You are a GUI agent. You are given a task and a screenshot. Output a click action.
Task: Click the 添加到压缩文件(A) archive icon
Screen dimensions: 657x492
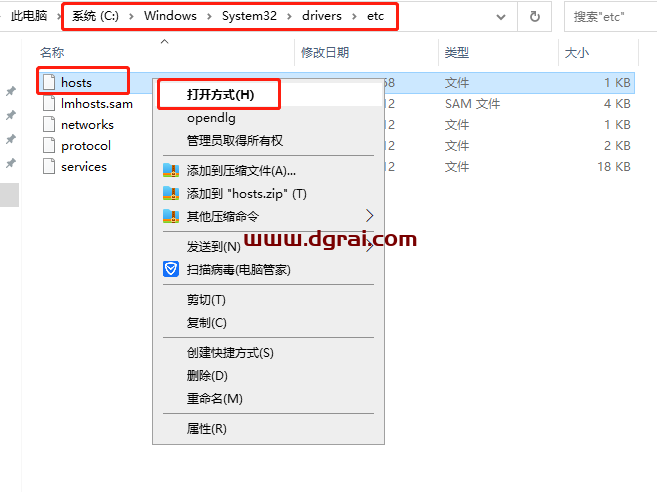(x=170, y=170)
